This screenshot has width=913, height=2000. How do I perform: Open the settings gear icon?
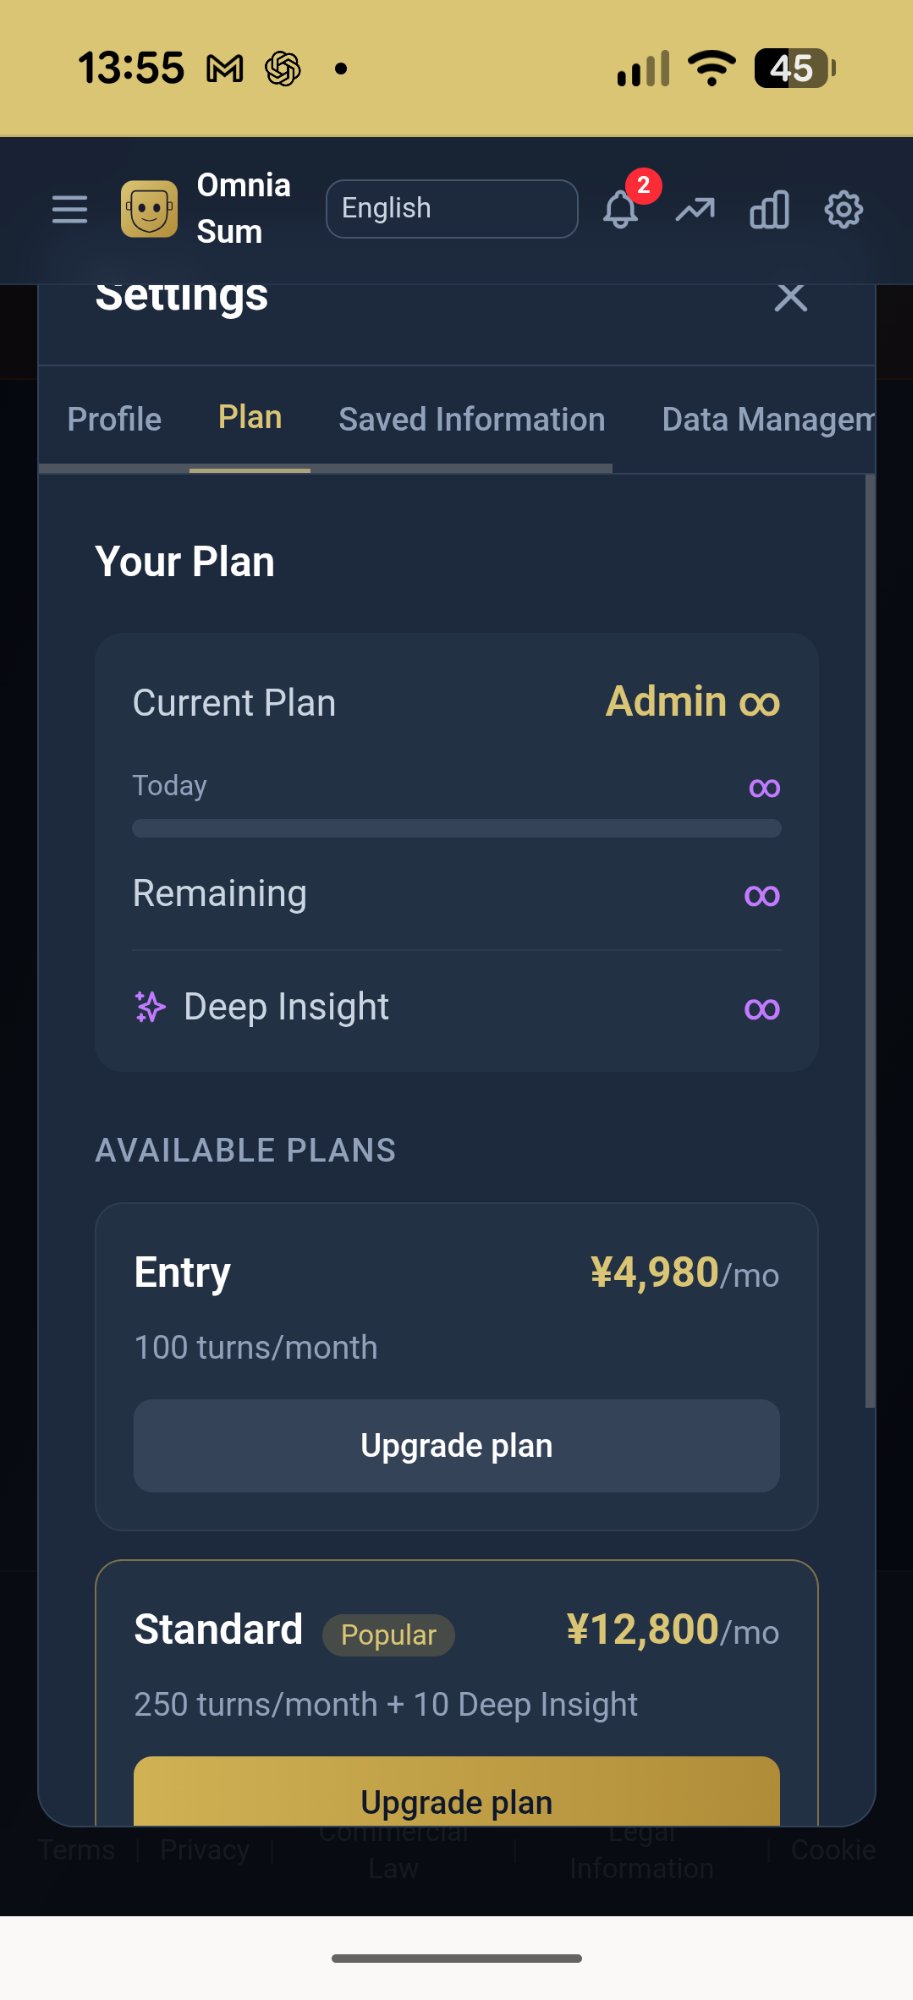pyautogui.click(x=843, y=210)
